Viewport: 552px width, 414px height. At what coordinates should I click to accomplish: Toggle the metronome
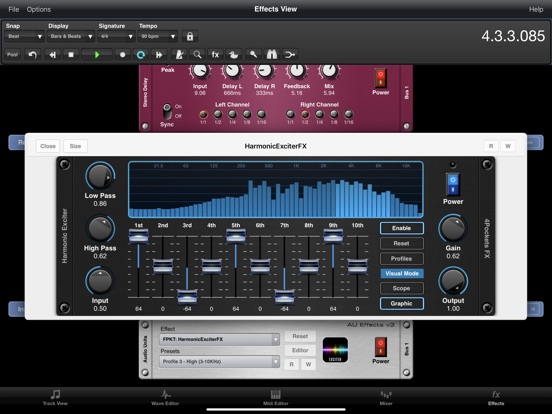(x=180, y=55)
